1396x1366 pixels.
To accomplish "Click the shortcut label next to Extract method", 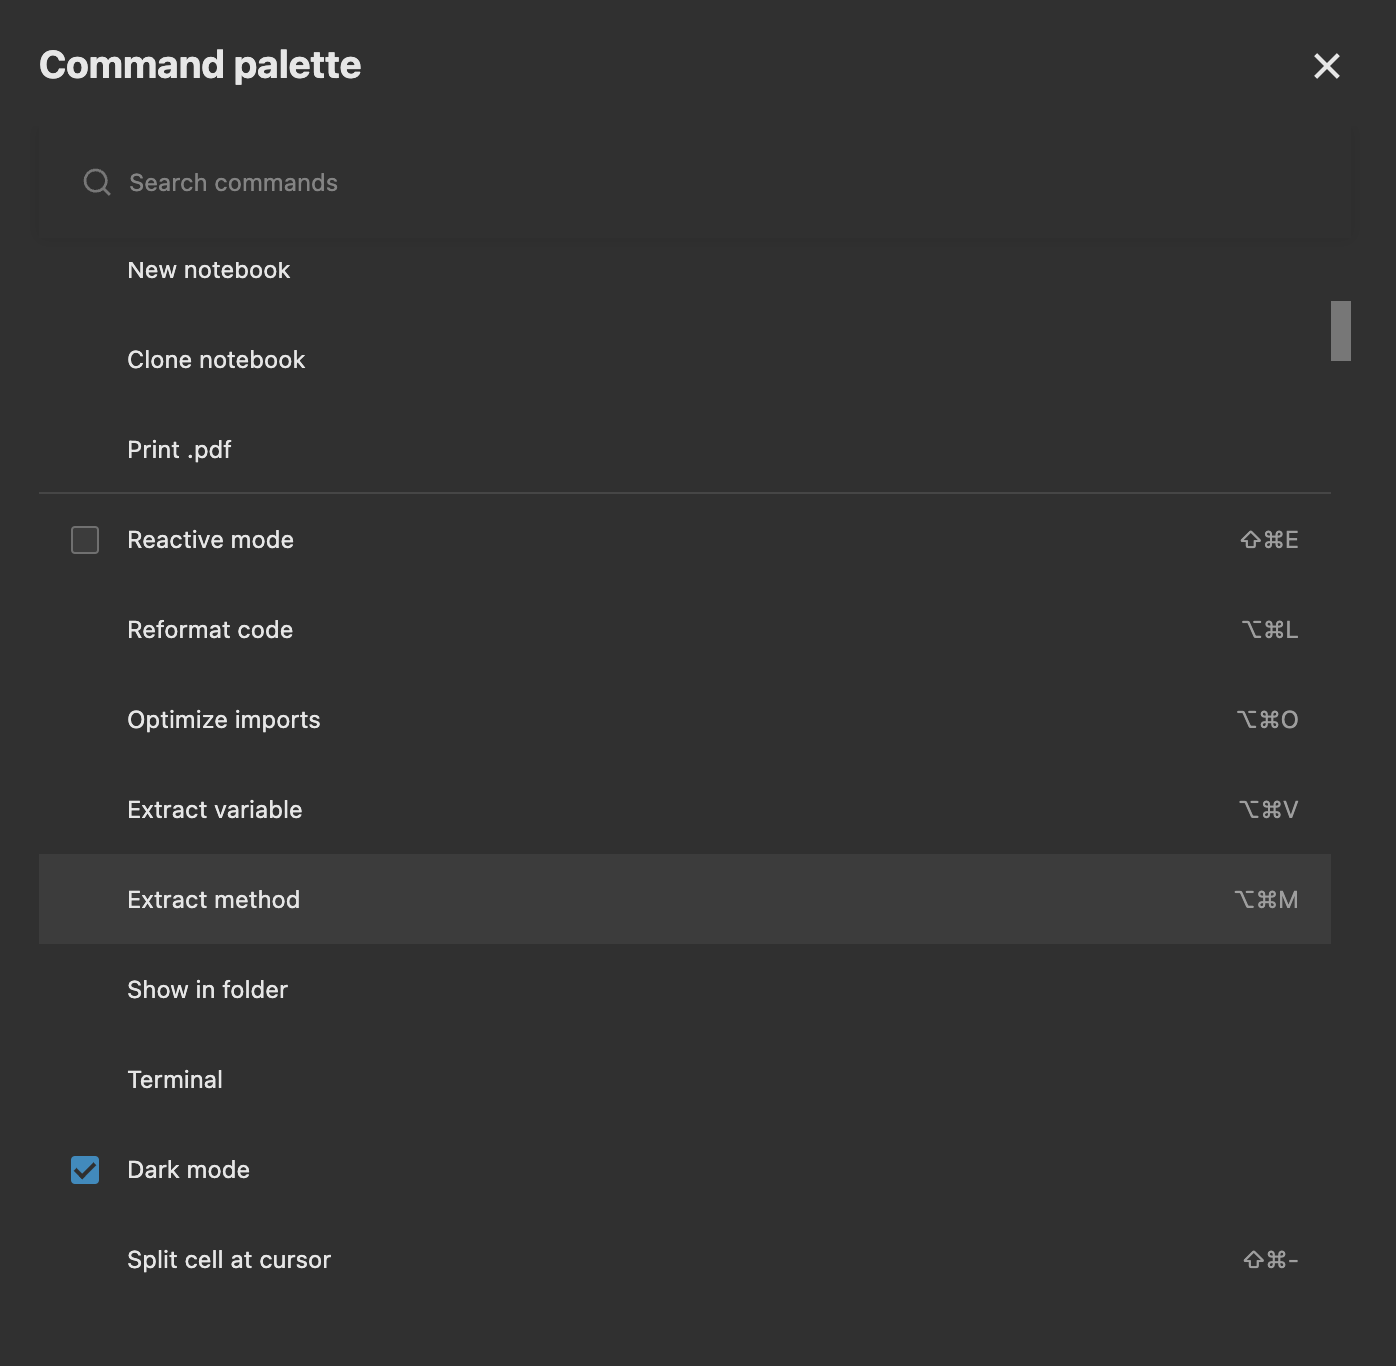I will (1265, 899).
